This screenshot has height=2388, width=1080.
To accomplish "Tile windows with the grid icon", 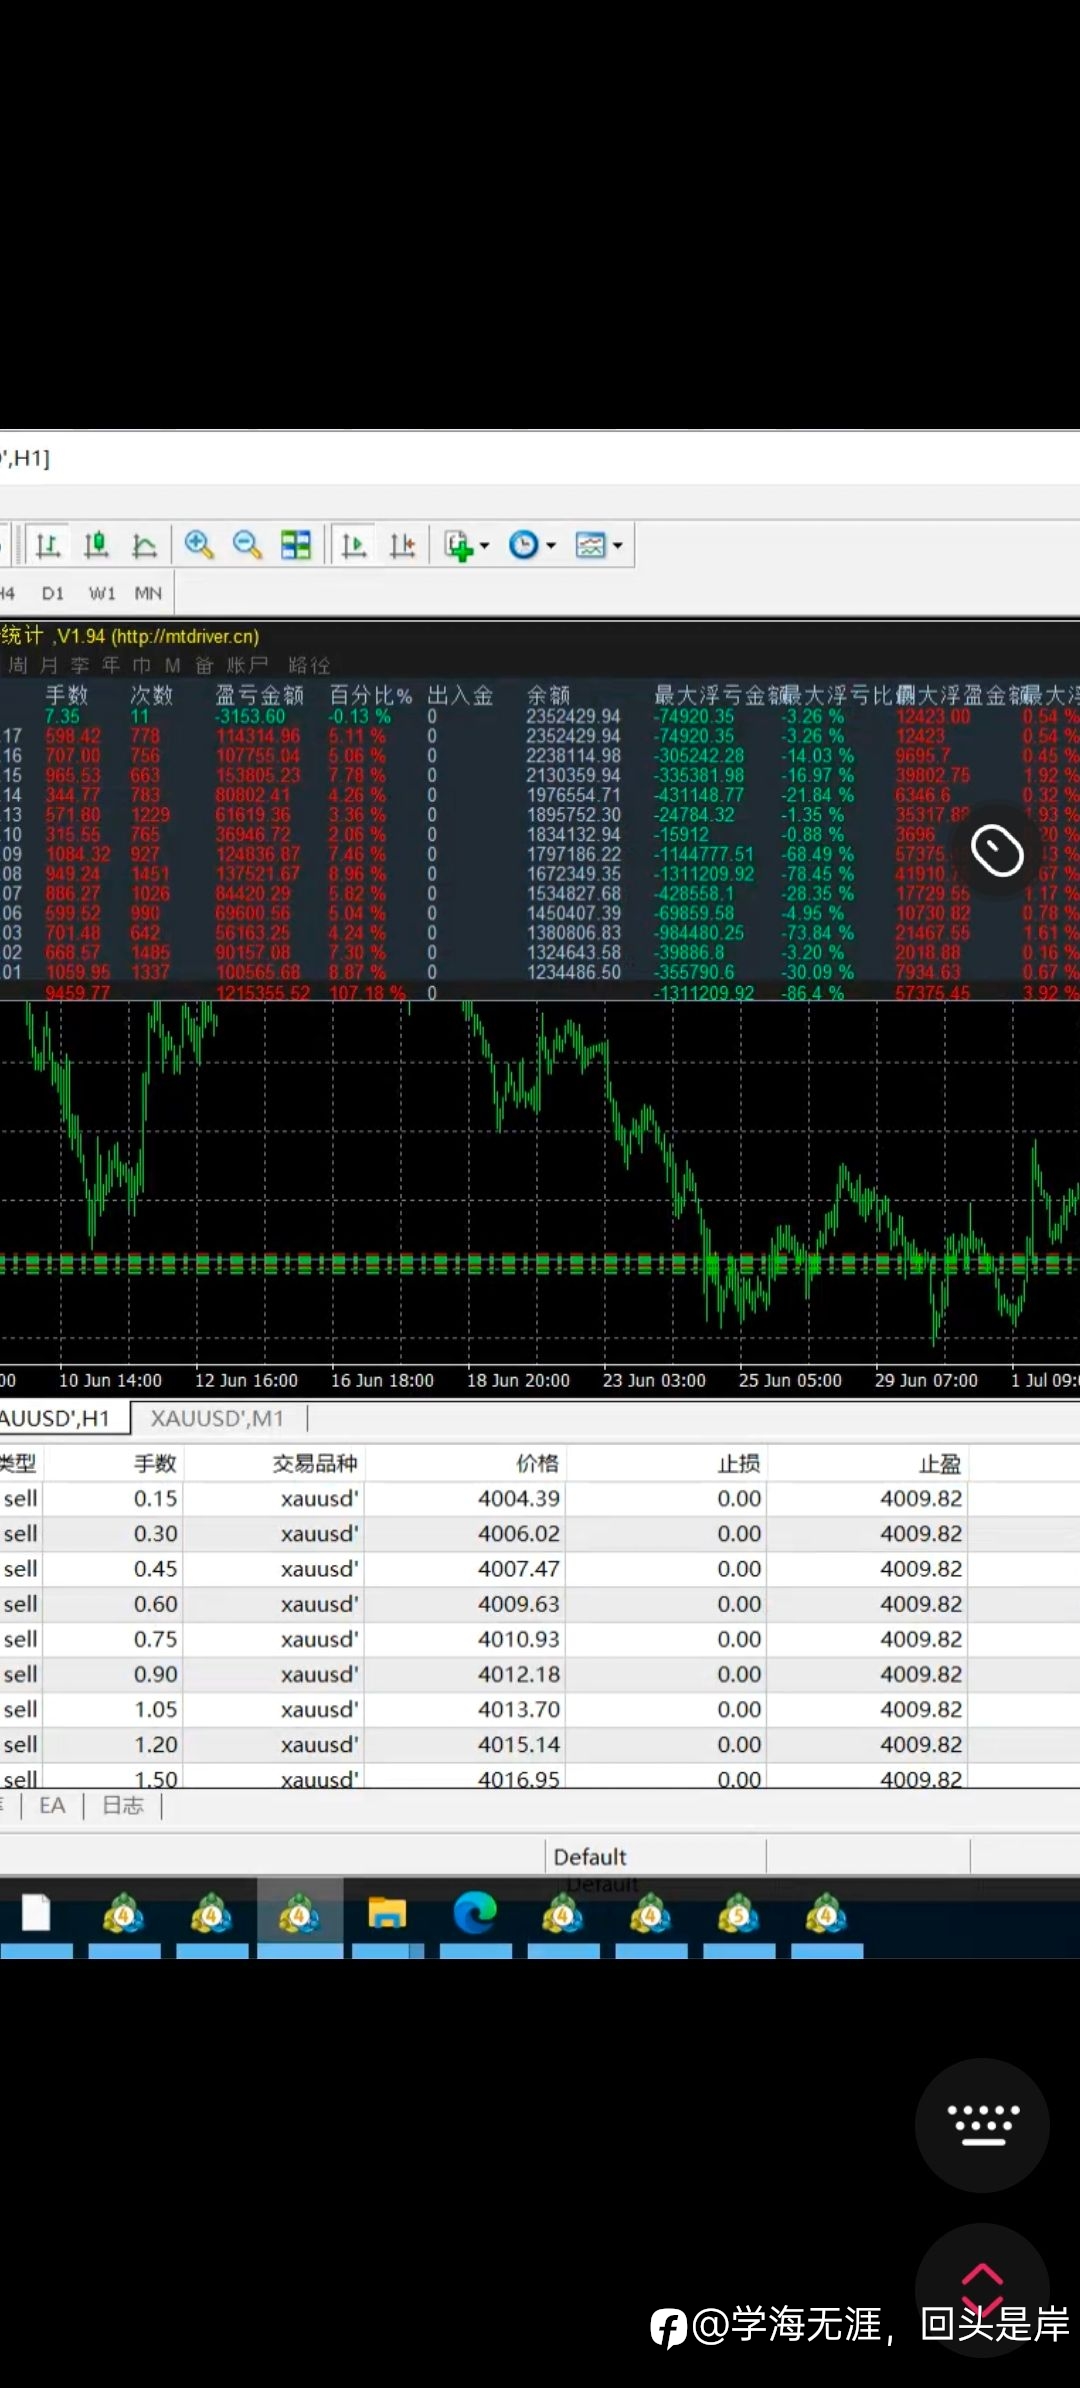I will (x=296, y=545).
